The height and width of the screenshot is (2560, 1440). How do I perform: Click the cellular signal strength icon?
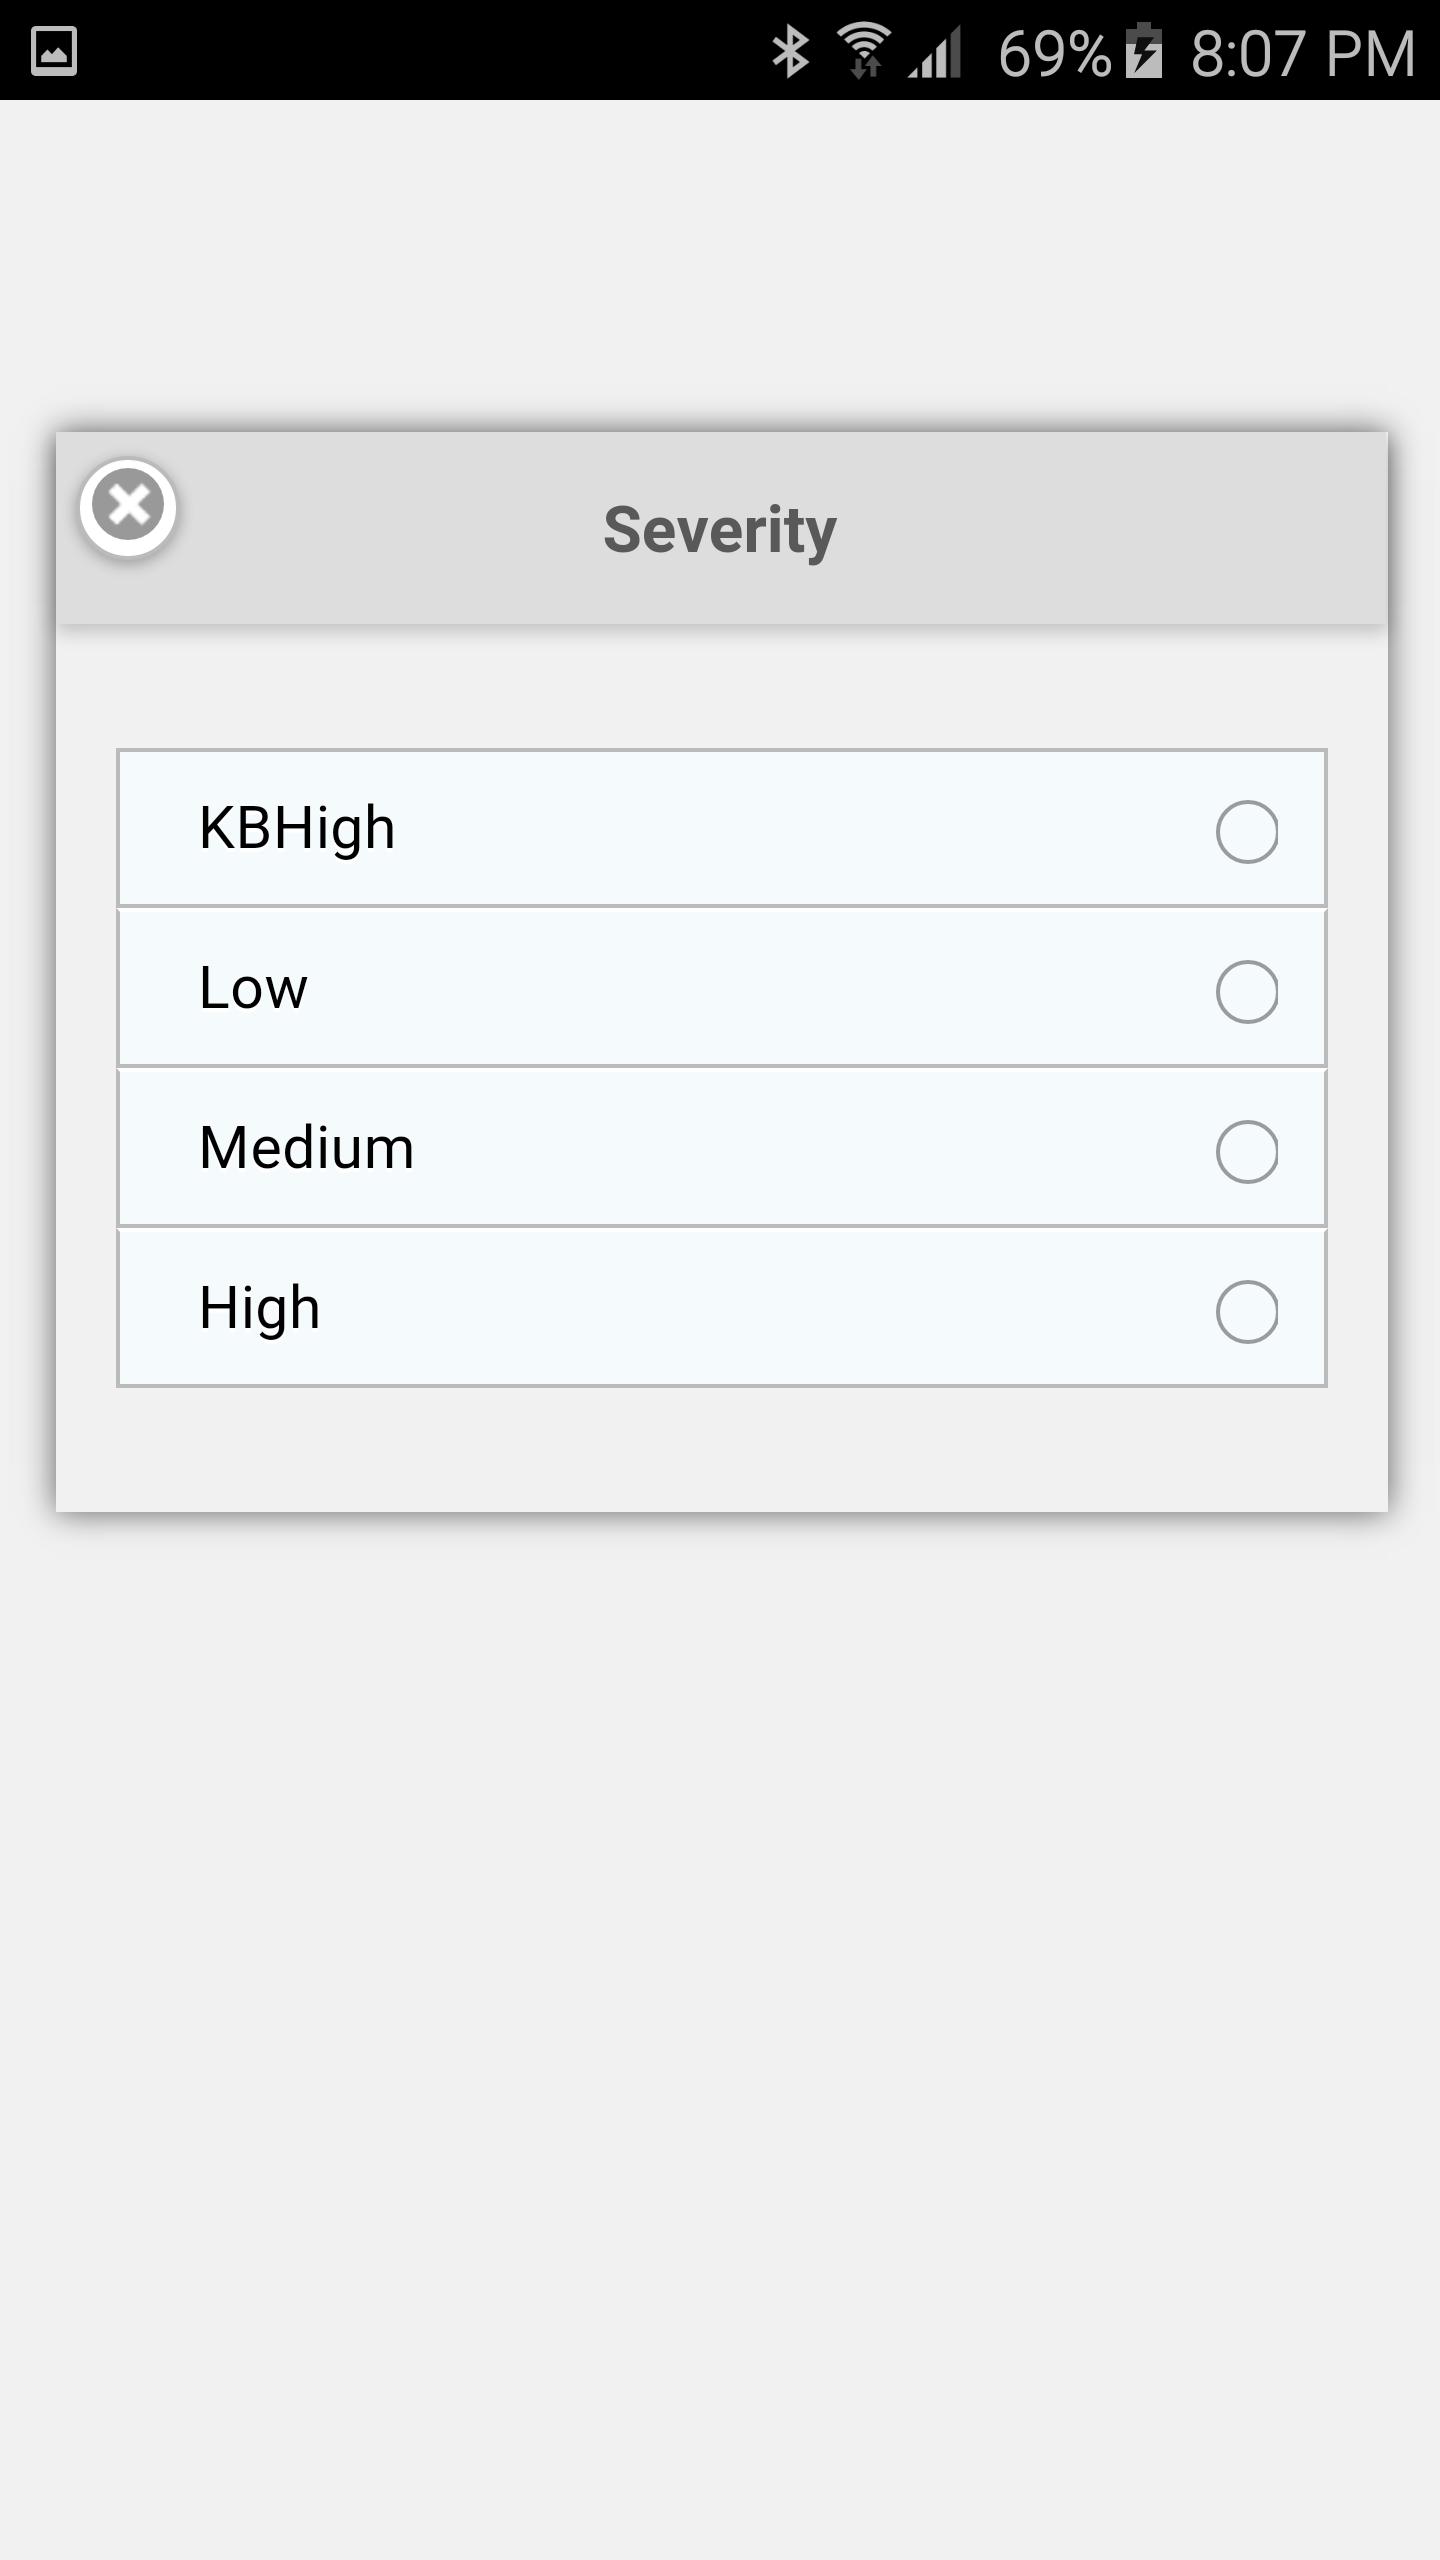pos(936,51)
